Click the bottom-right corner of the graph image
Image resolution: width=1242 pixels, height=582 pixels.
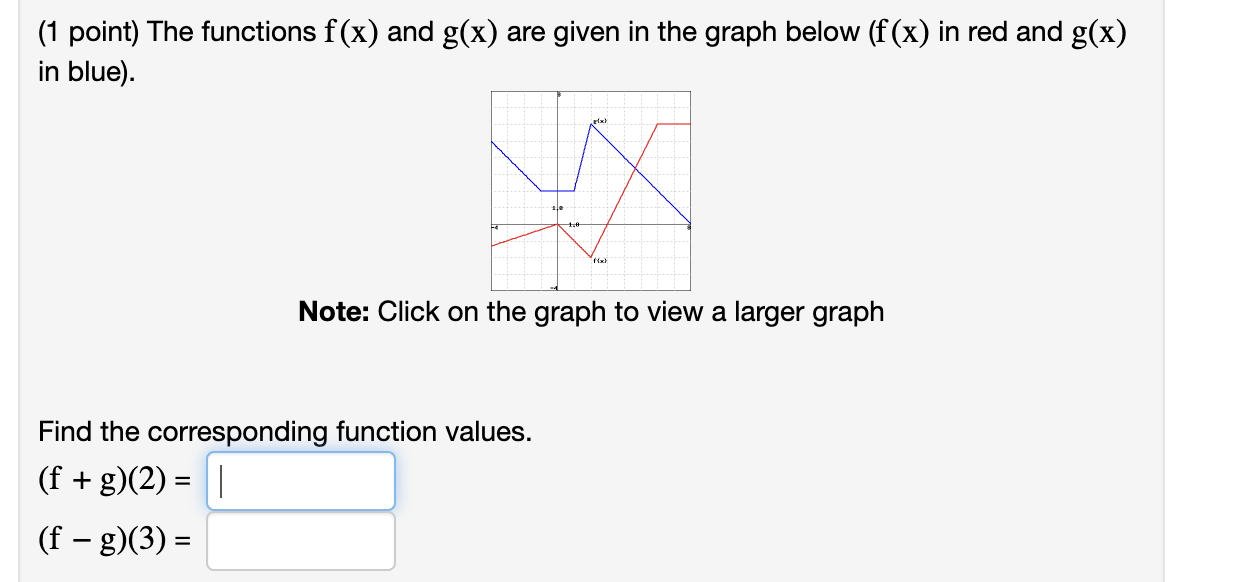(x=688, y=288)
